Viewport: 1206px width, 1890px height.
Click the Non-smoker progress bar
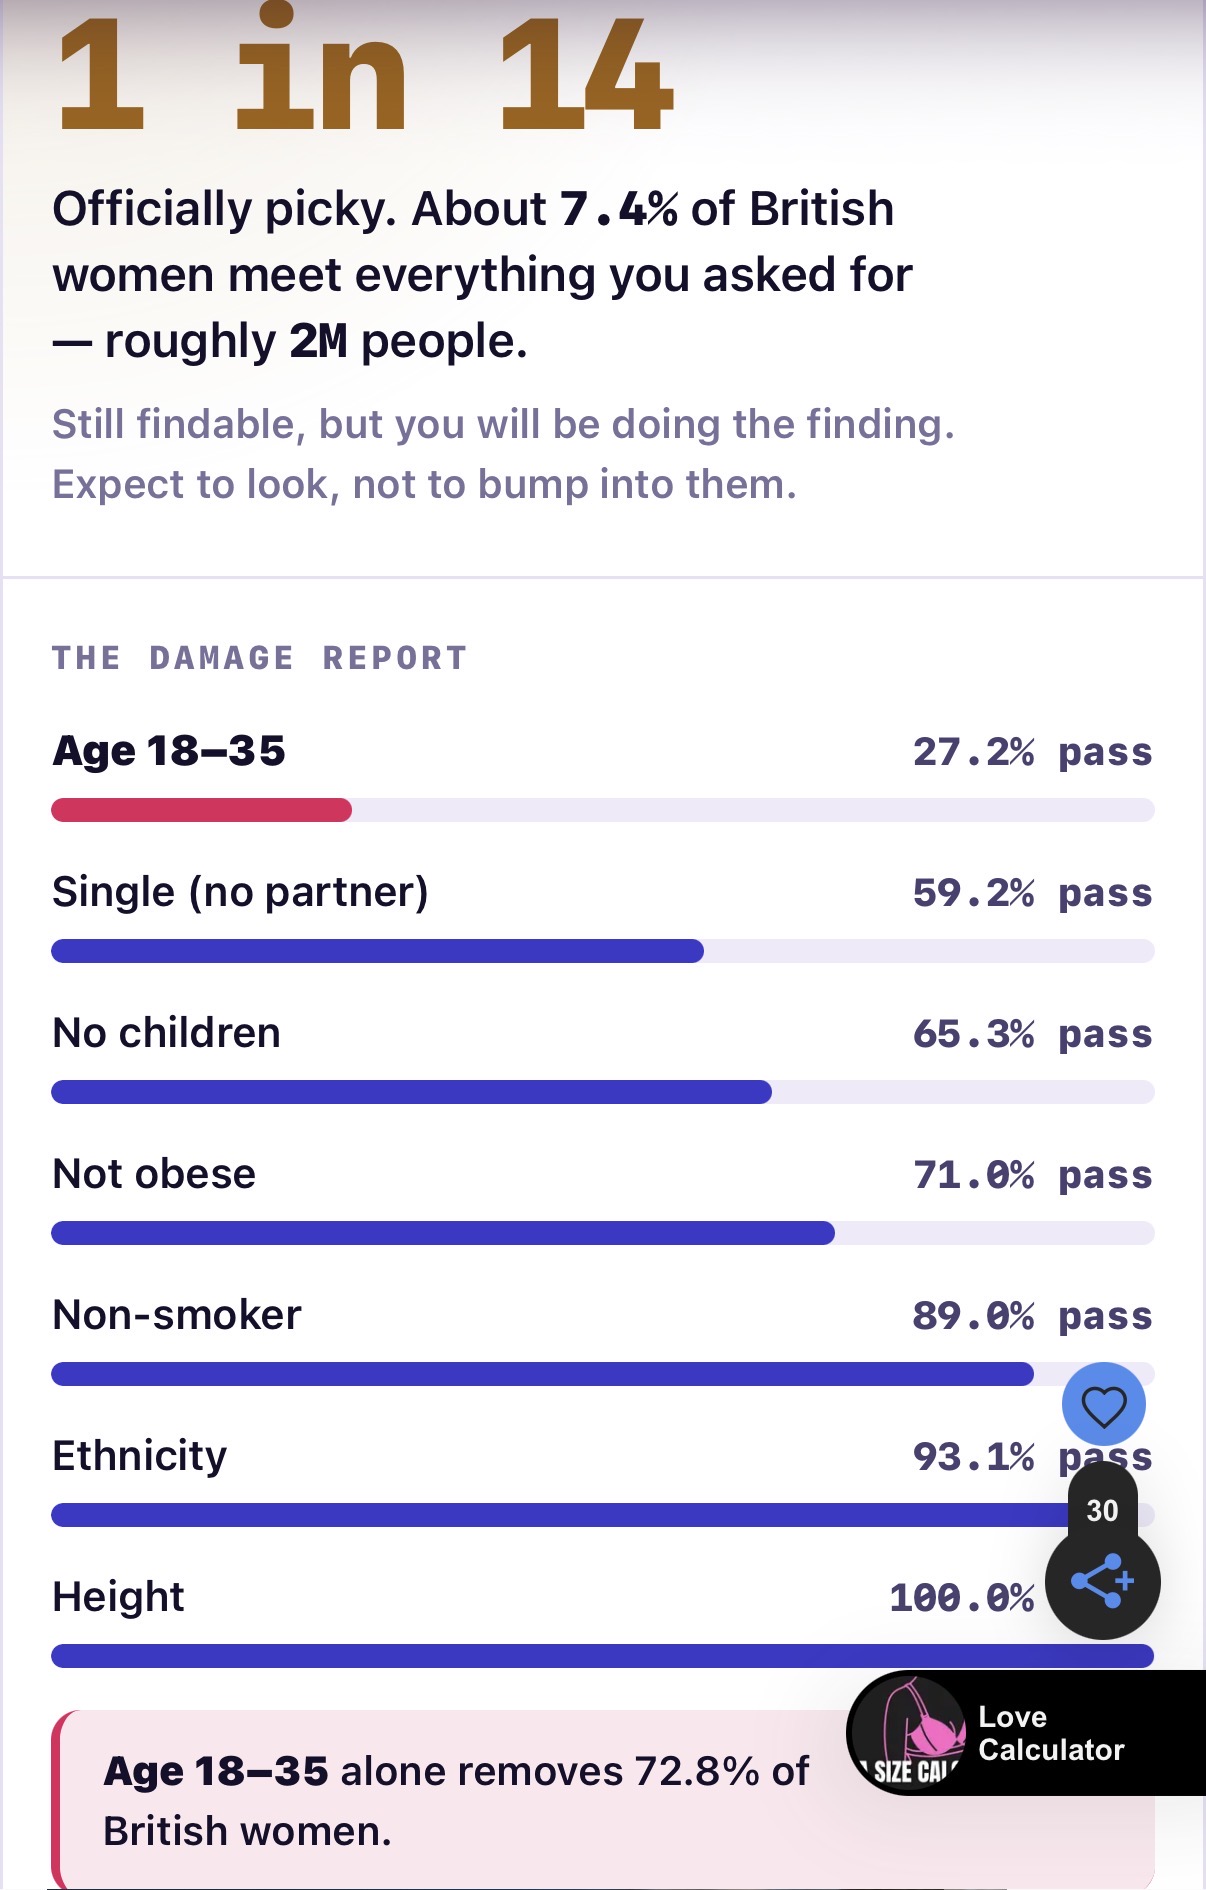click(x=603, y=1374)
